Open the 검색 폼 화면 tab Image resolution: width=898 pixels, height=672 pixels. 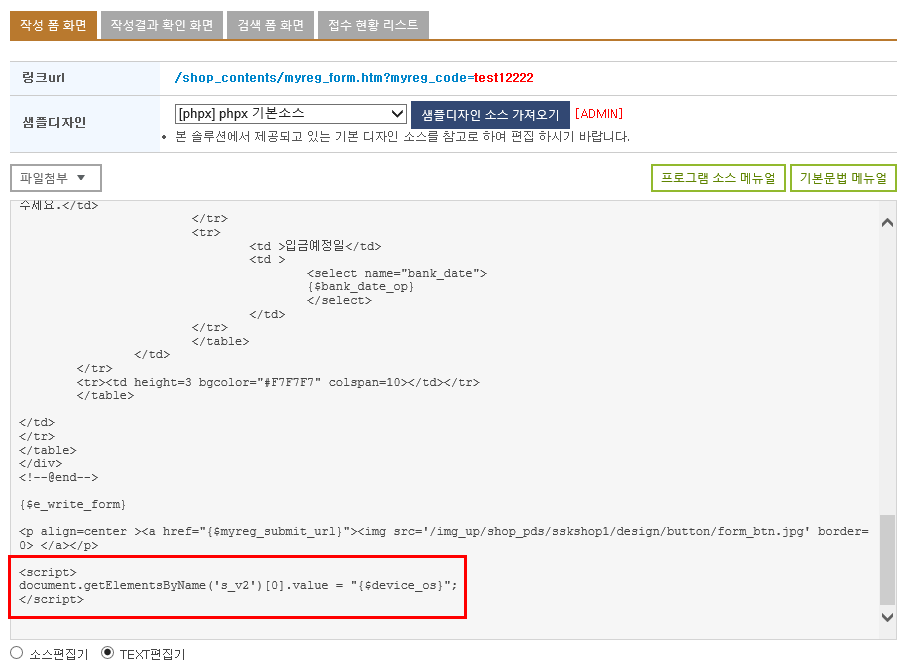270,25
